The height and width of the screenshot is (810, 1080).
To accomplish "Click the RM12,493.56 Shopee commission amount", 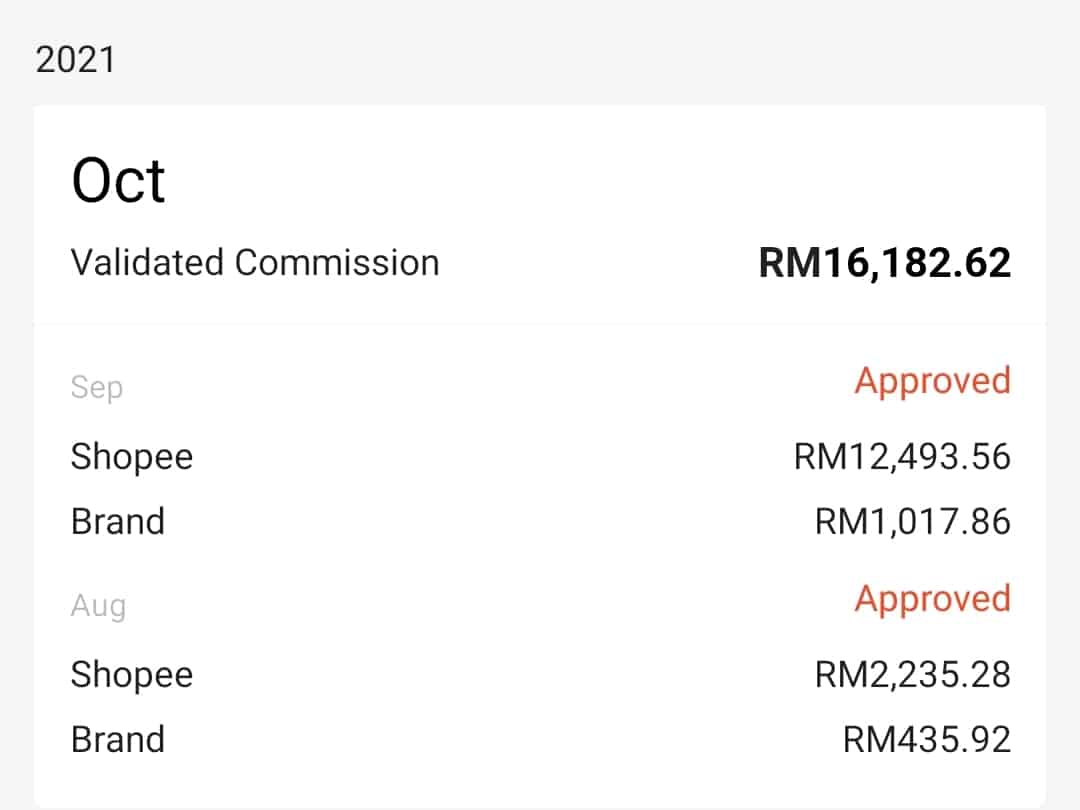I will (902, 457).
